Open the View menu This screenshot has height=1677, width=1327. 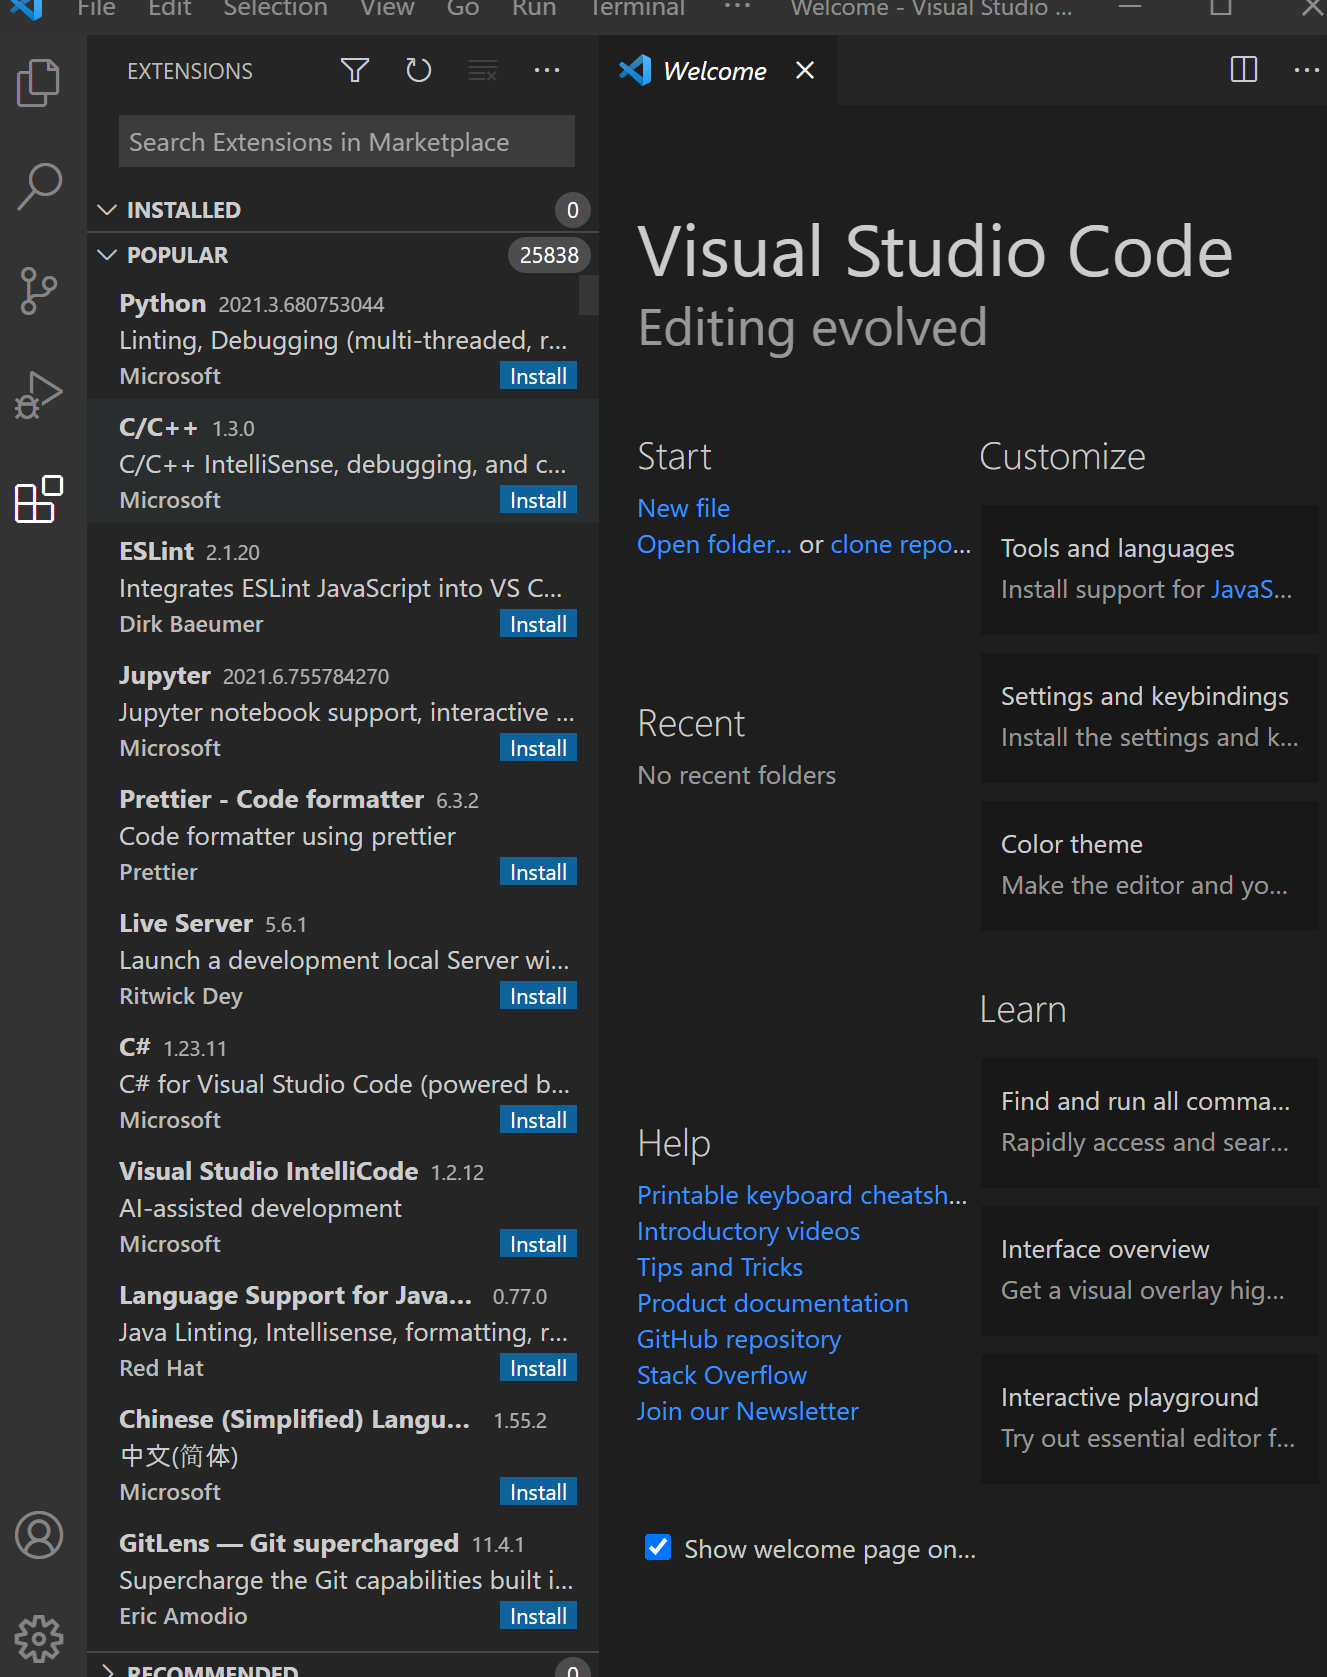pyautogui.click(x=387, y=9)
